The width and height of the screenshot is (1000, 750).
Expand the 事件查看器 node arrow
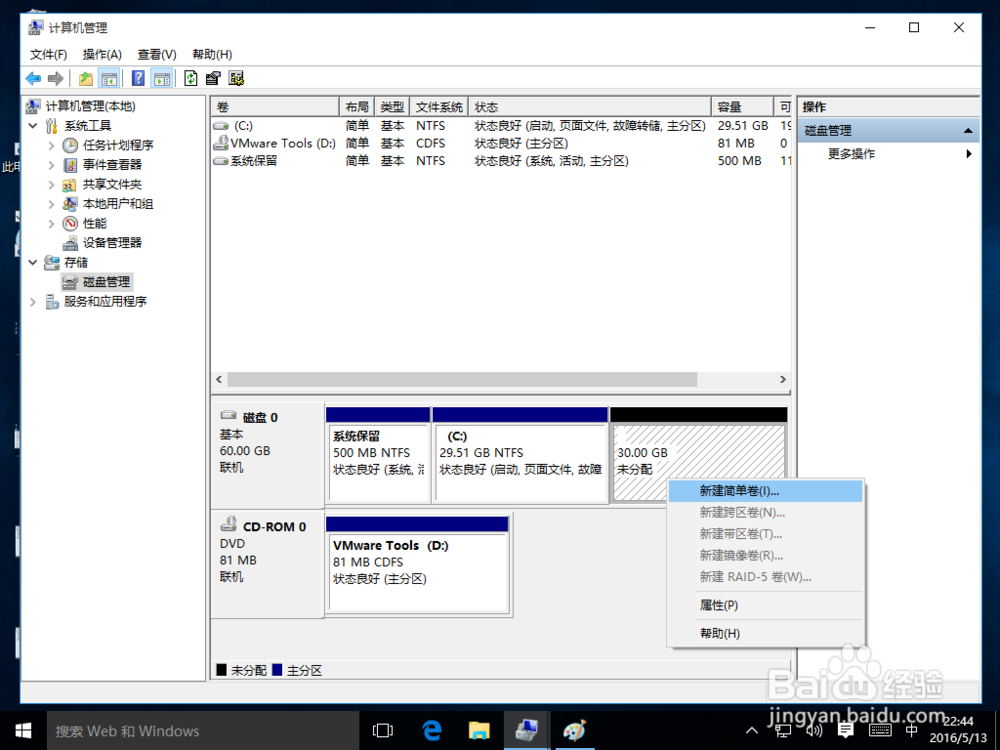[x=52, y=165]
